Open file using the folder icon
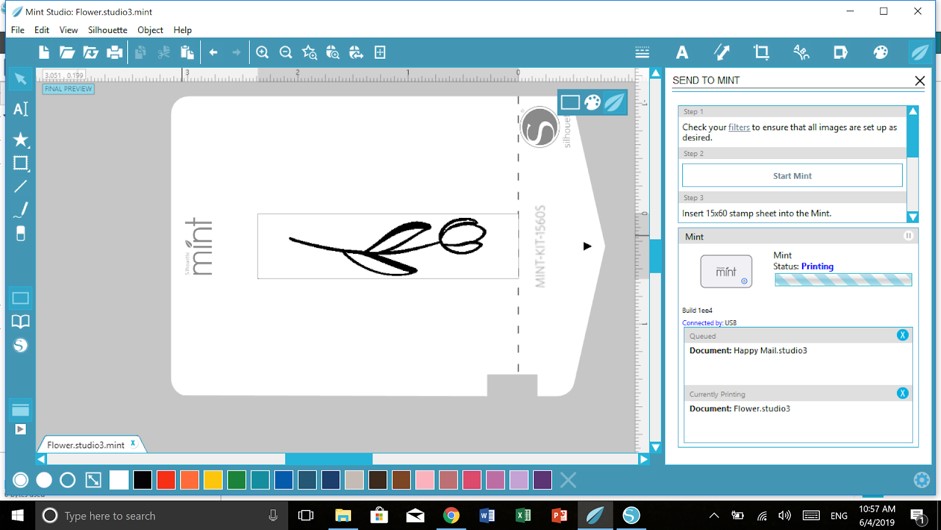The image size is (941, 530). [x=67, y=53]
